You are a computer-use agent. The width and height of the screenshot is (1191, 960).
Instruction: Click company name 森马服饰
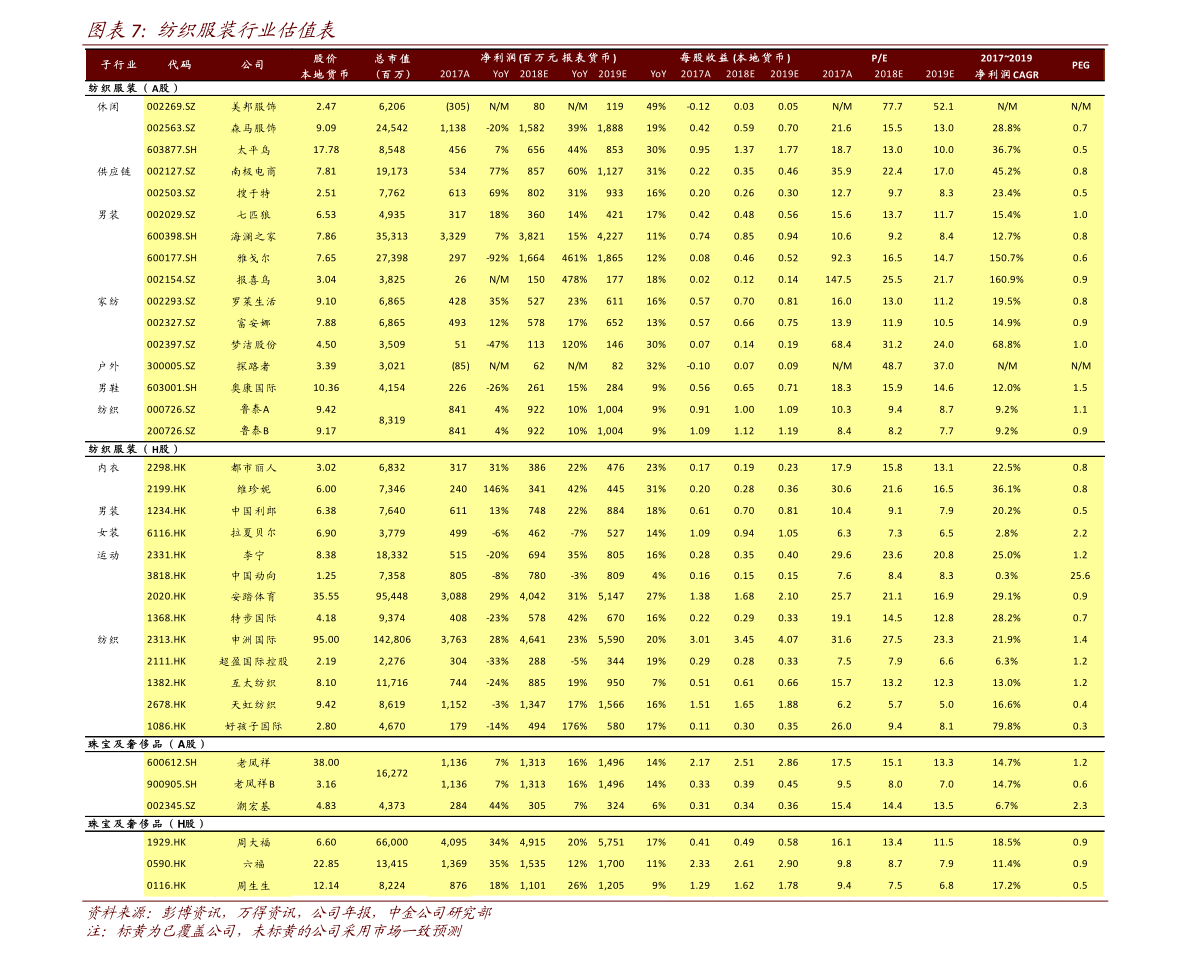(x=253, y=128)
